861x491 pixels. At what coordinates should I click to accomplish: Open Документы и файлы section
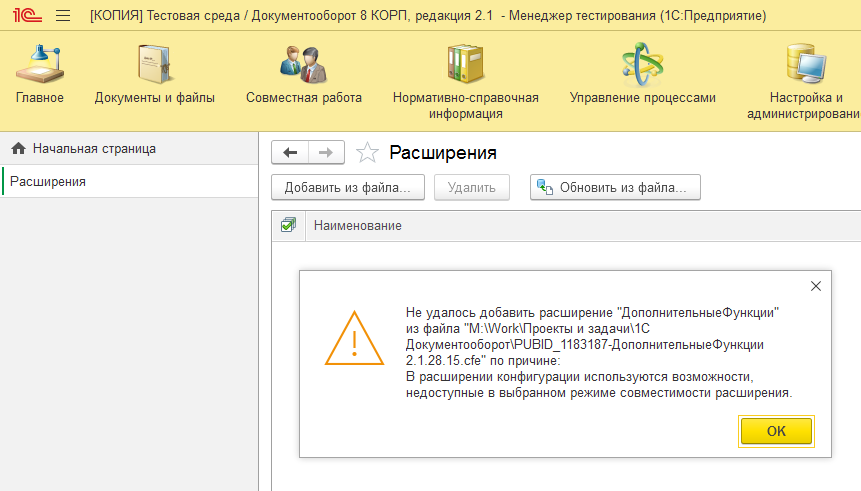click(154, 75)
